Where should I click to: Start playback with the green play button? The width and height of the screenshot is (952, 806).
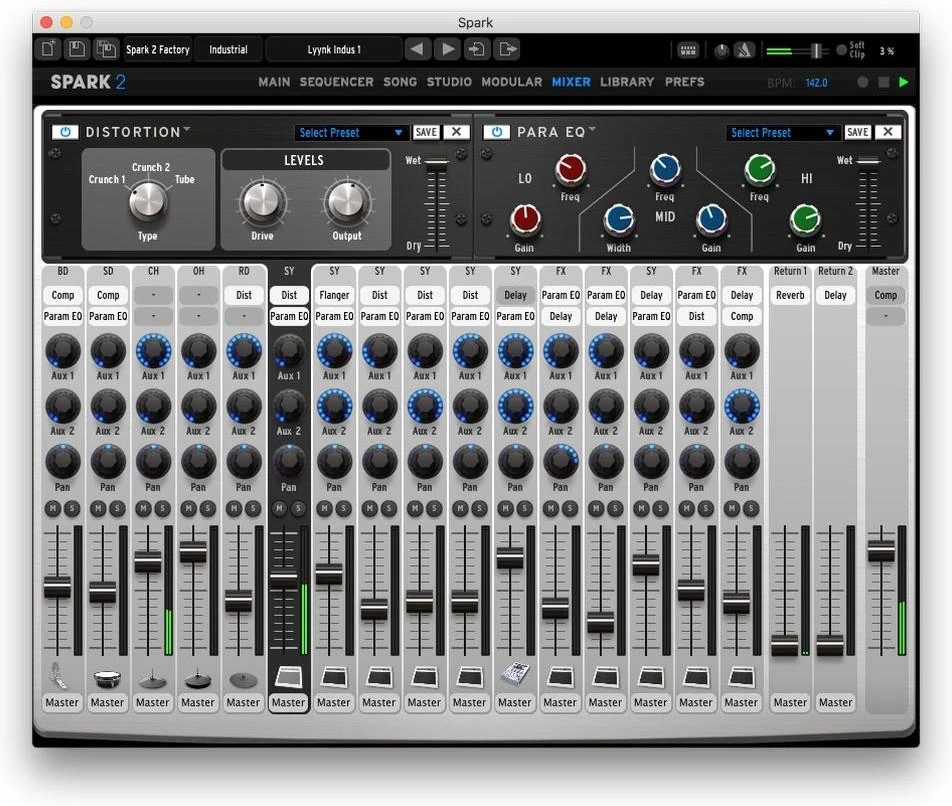coord(903,82)
